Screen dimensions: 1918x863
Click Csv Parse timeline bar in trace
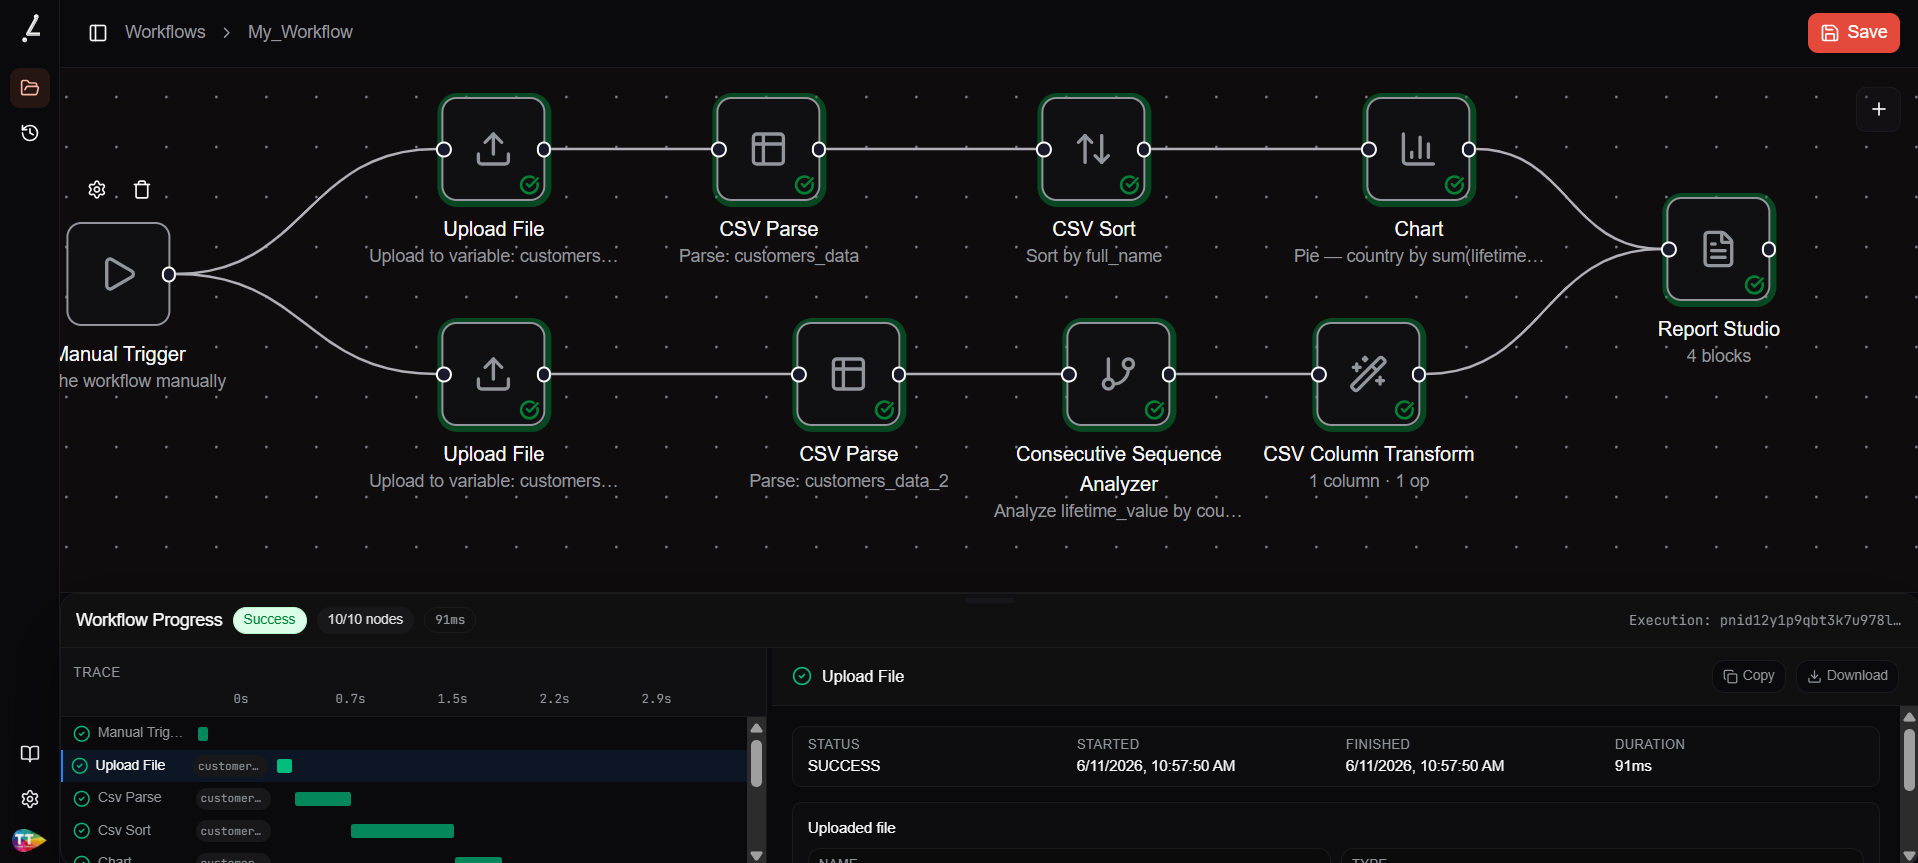tap(323, 798)
